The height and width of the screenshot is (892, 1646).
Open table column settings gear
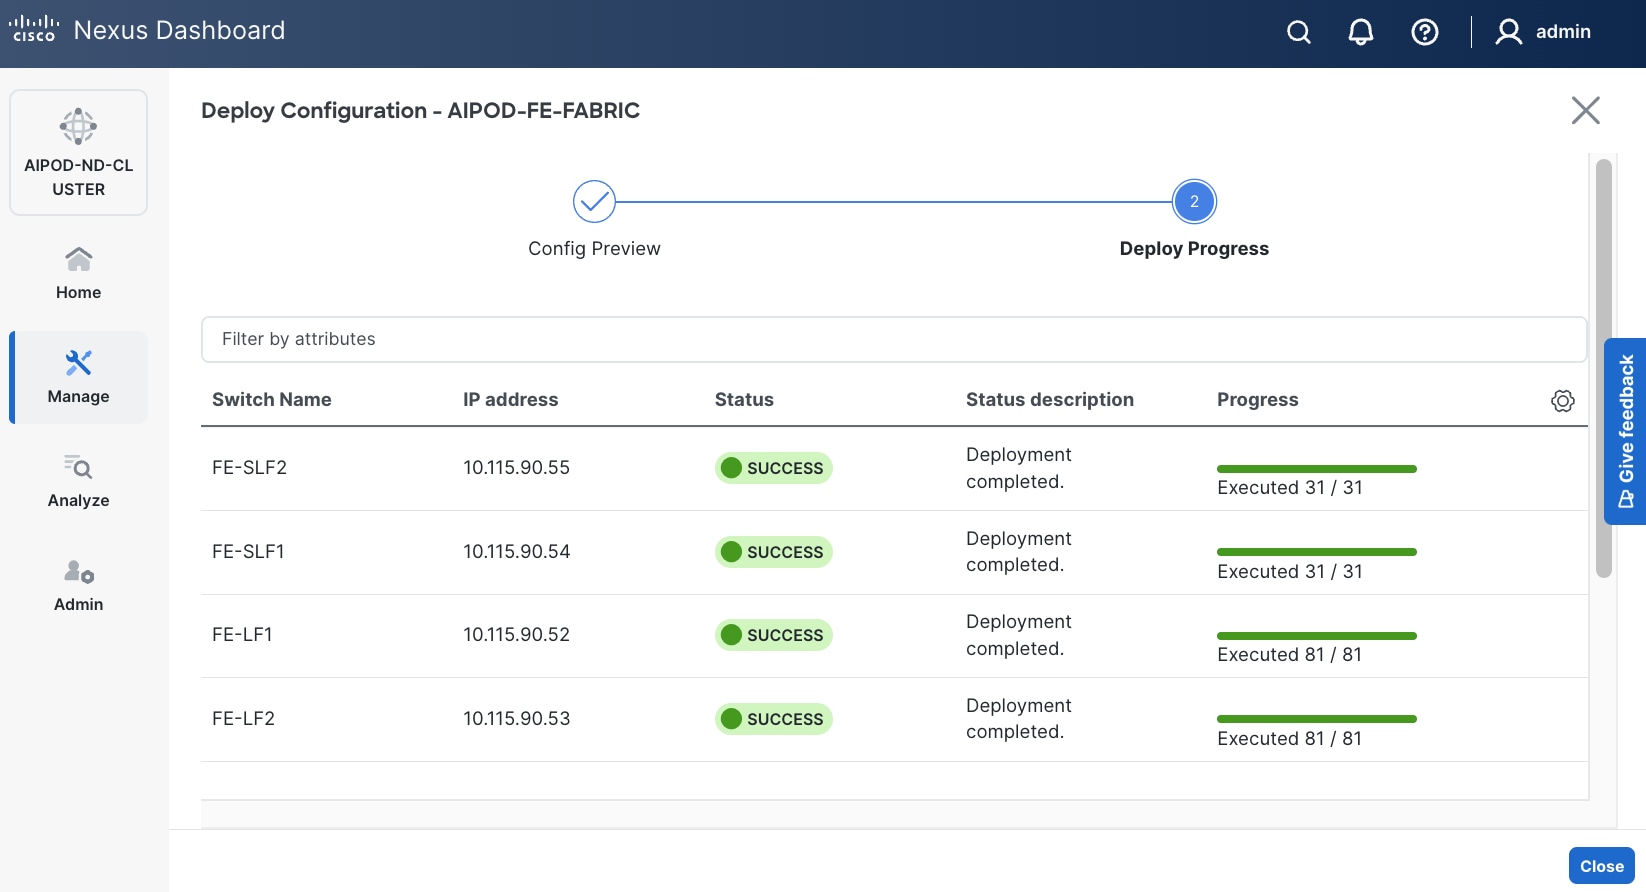pyautogui.click(x=1562, y=401)
